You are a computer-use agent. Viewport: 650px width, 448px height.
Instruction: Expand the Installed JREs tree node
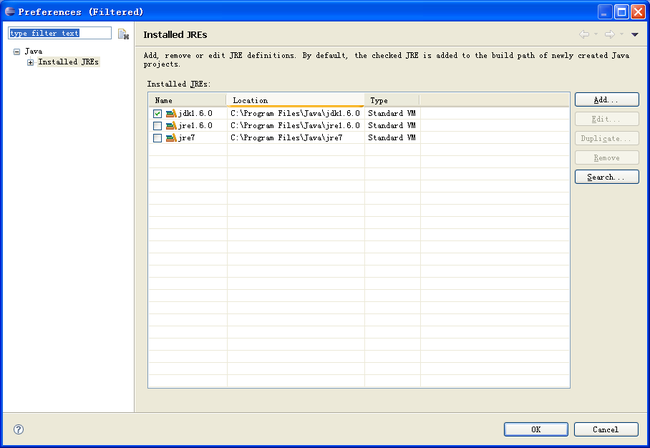[x=30, y=63]
